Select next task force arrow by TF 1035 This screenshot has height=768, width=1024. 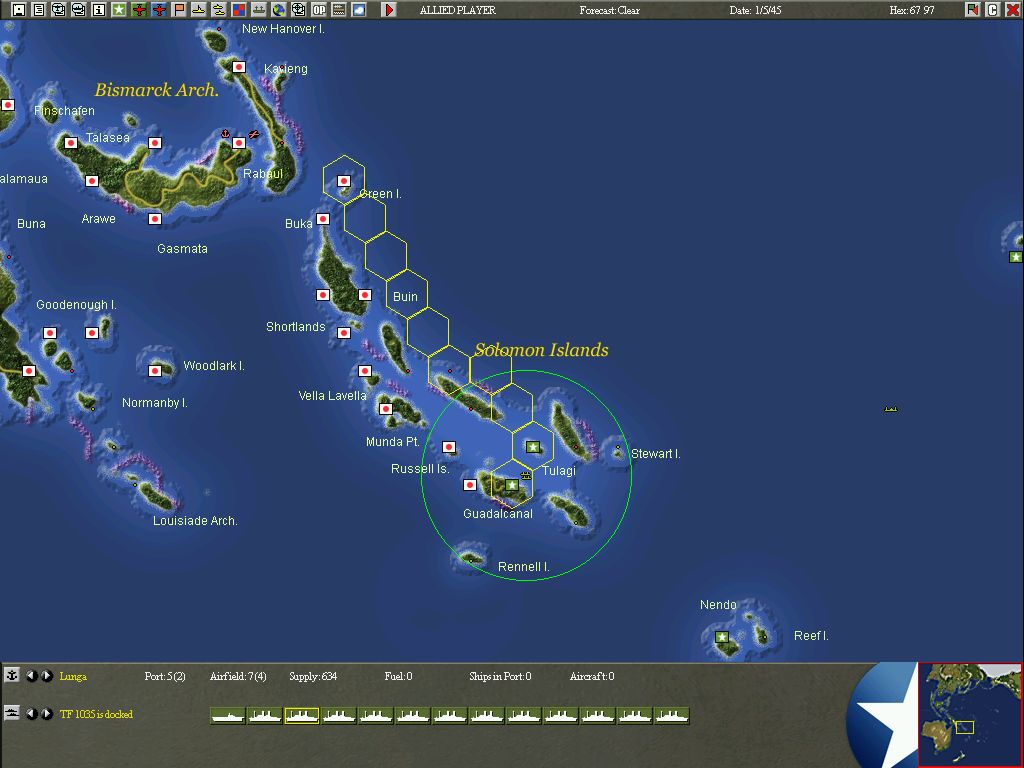pyautogui.click(x=47, y=714)
